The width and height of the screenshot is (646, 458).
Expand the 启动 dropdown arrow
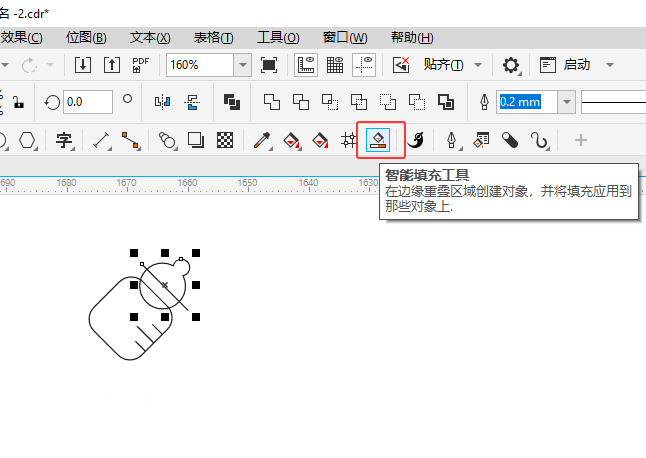(610, 65)
